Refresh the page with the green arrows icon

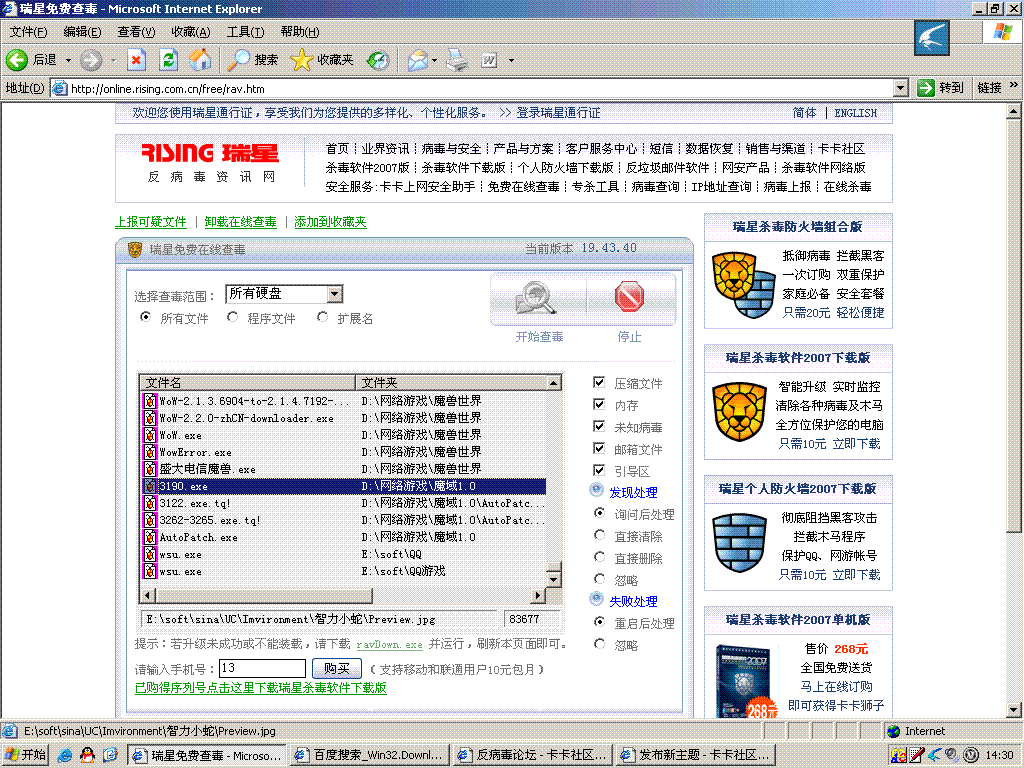(168, 60)
